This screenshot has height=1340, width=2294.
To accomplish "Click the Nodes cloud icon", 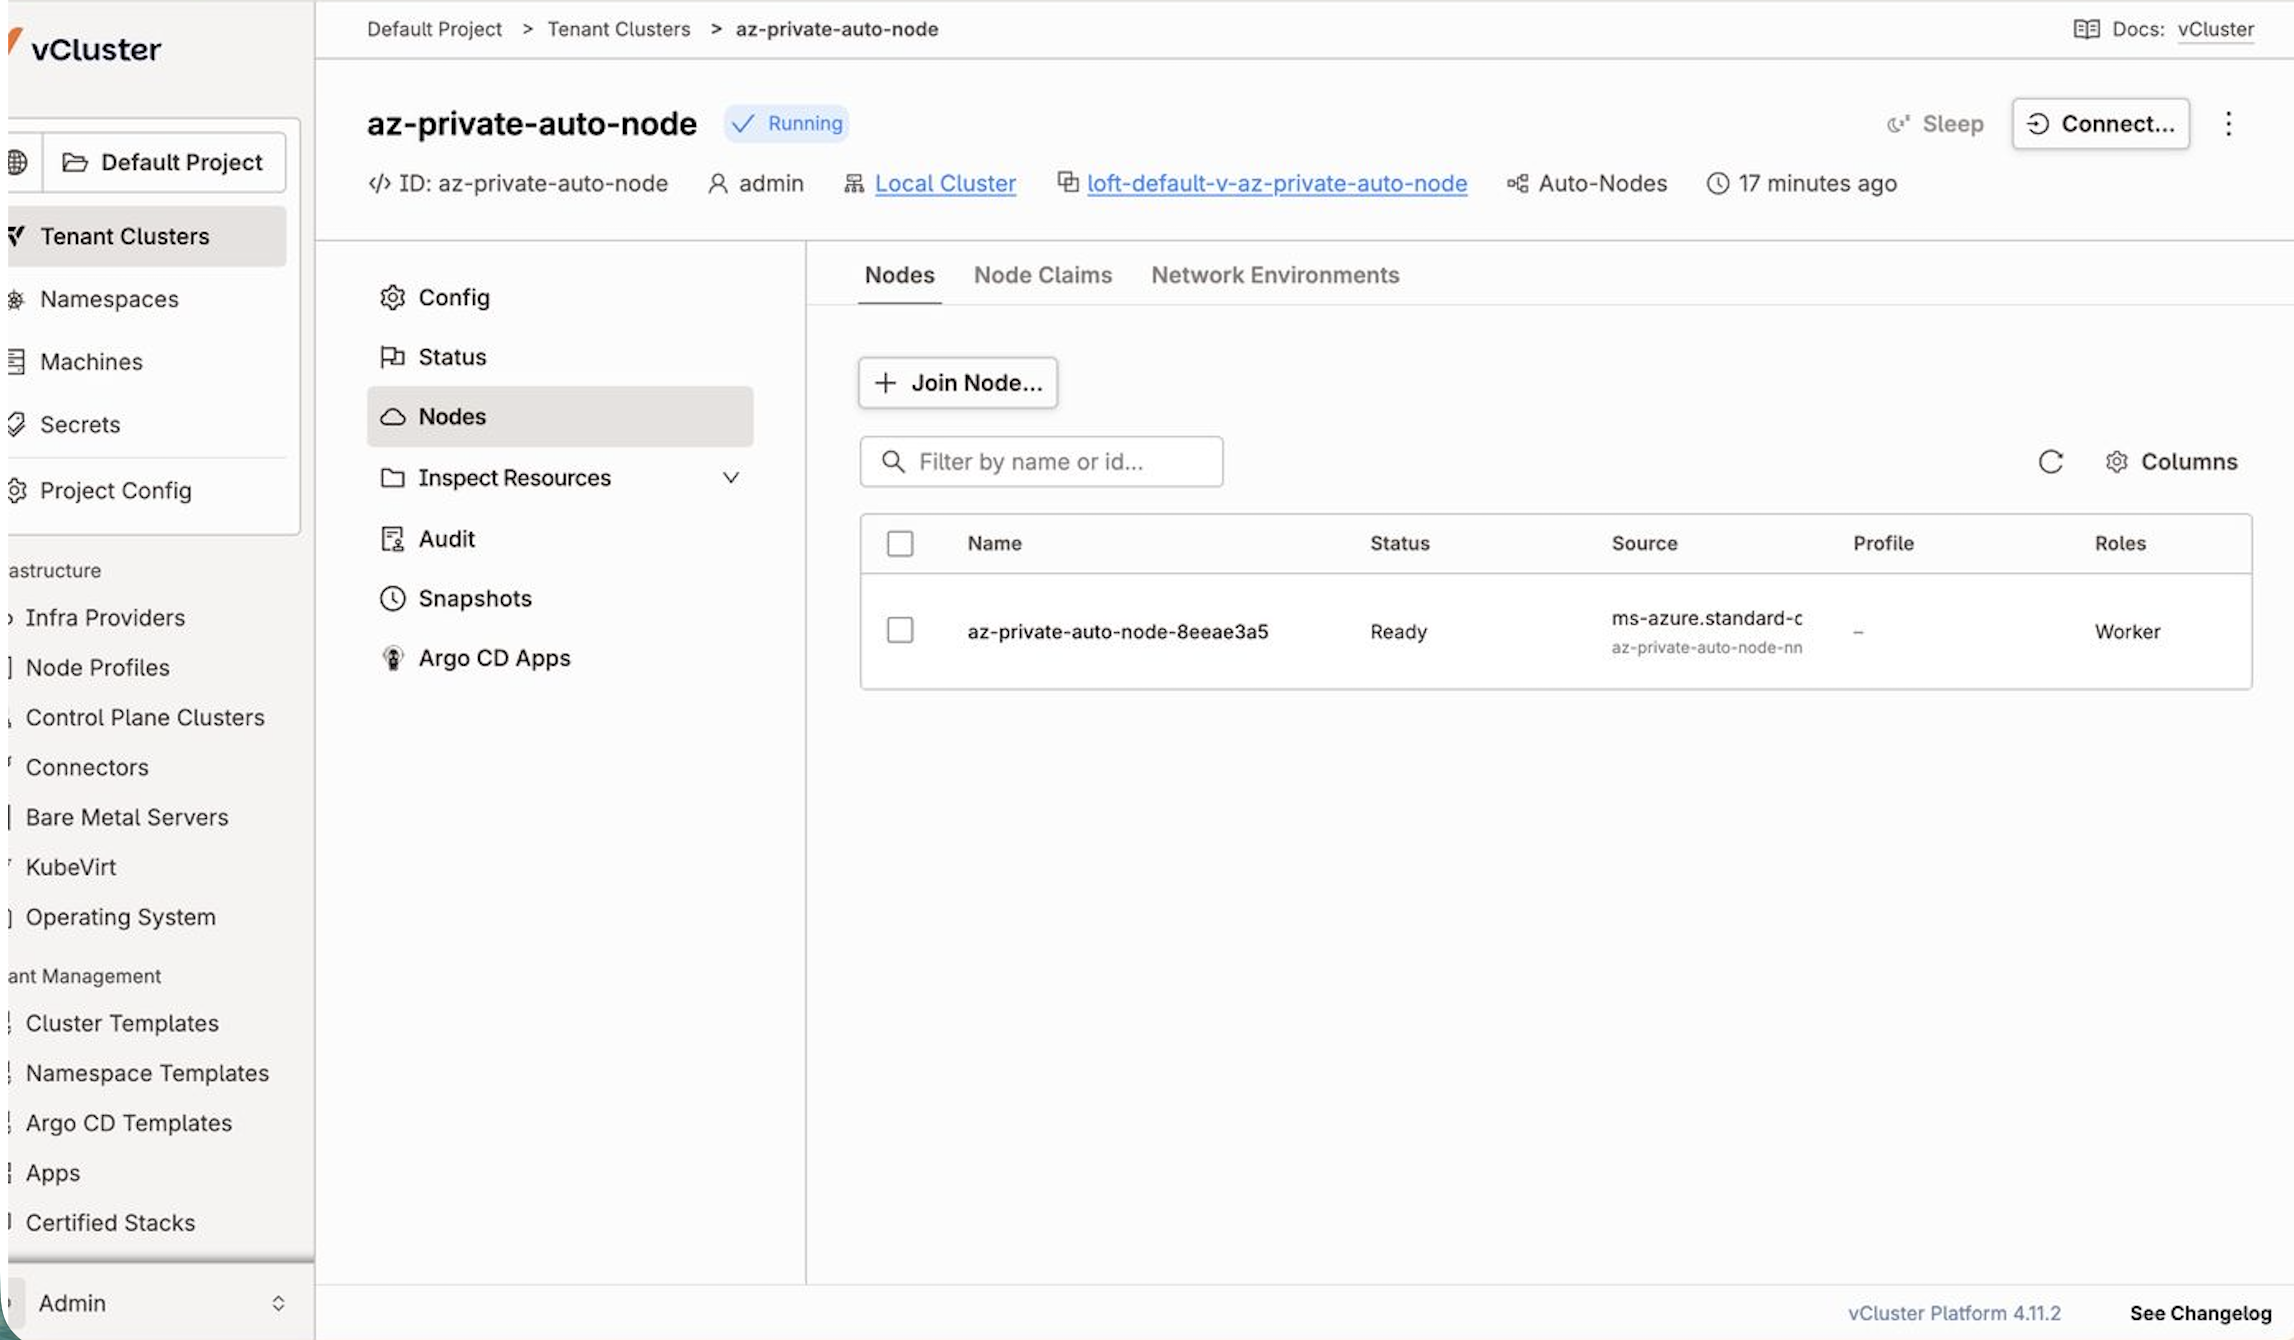I will point(392,417).
